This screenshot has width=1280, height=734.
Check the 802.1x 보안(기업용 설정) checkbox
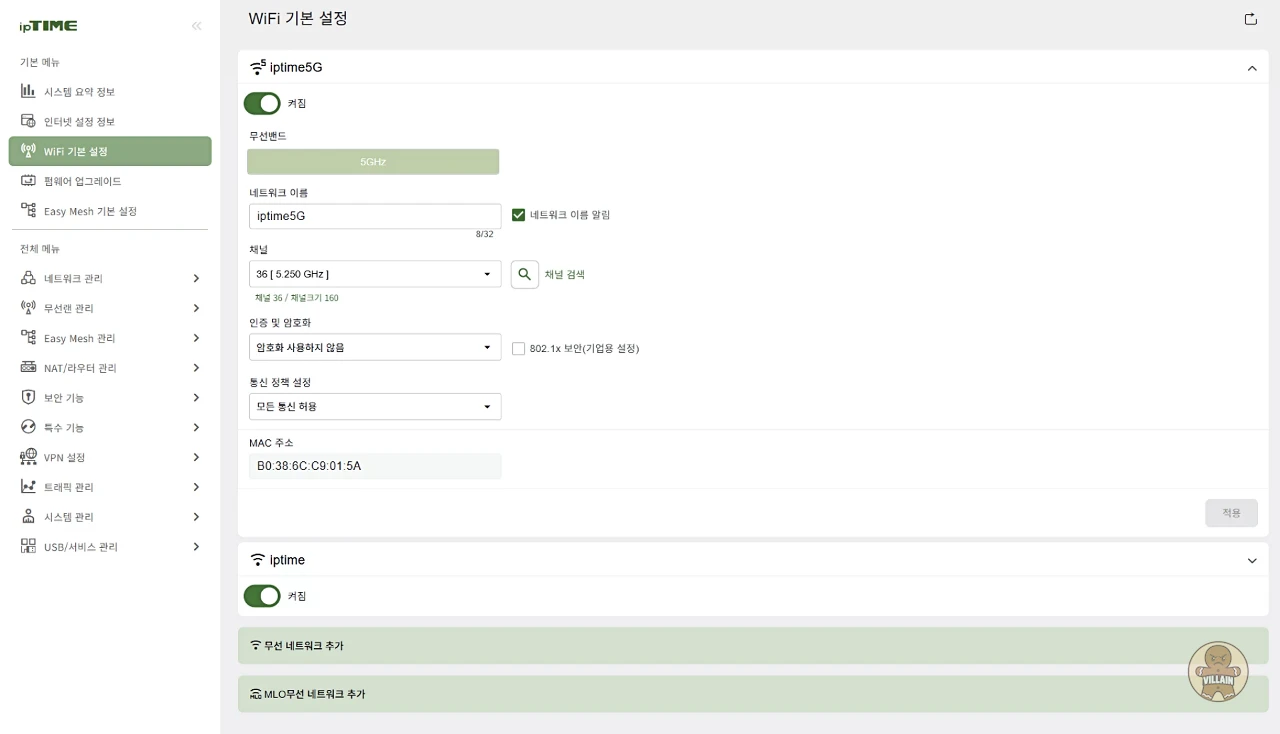click(x=518, y=349)
